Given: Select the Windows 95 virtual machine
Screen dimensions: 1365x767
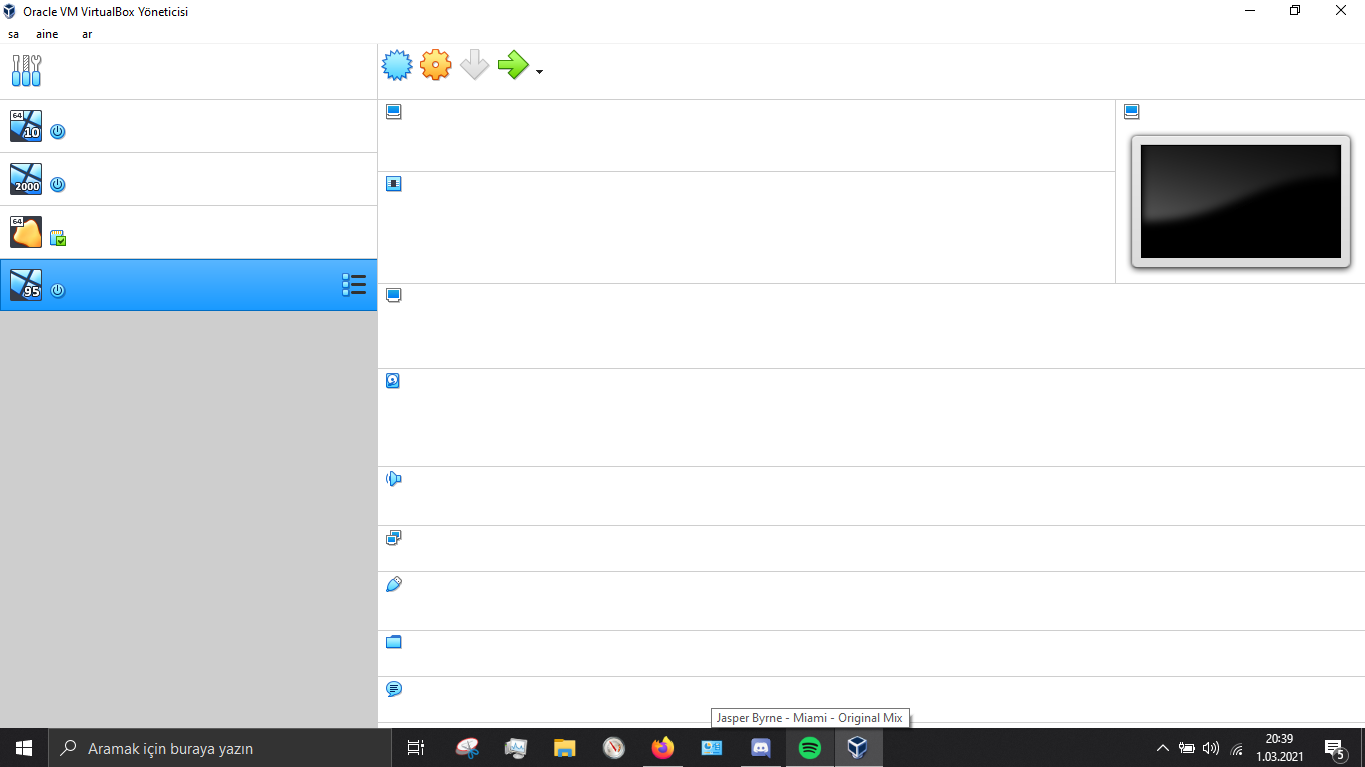Looking at the screenshot, I should (188, 285).
